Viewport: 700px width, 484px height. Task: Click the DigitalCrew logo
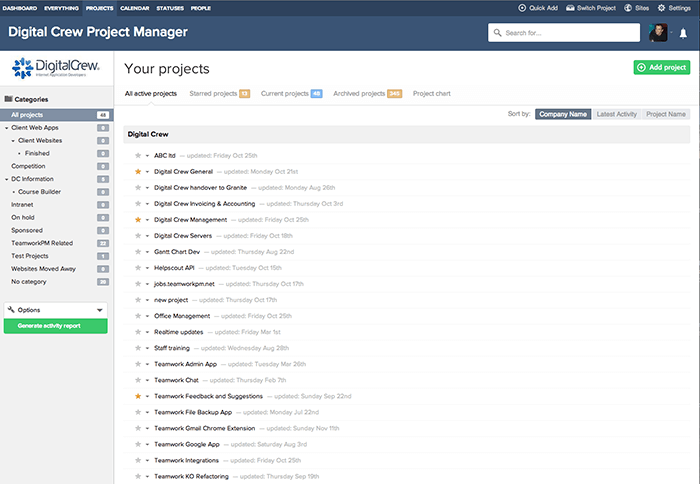click(x=55, y=68)
